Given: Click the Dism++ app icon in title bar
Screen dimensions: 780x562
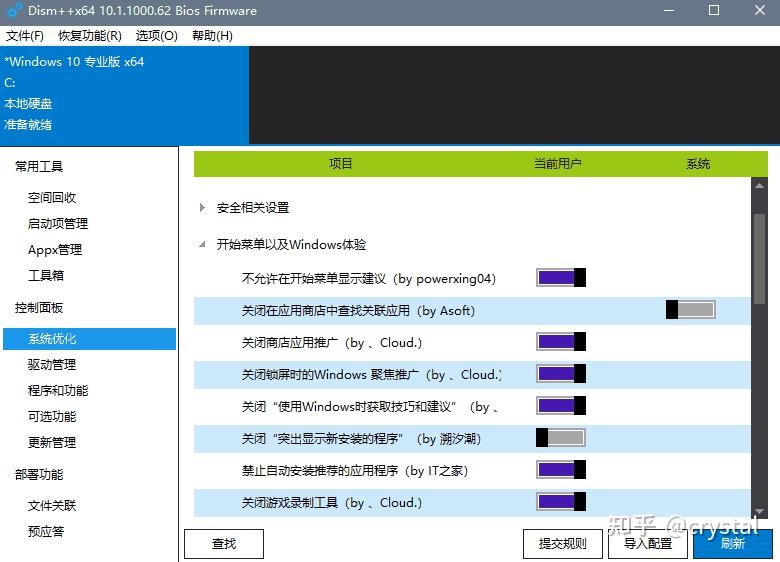Looking at the screenshot, I should pos(14,10).
